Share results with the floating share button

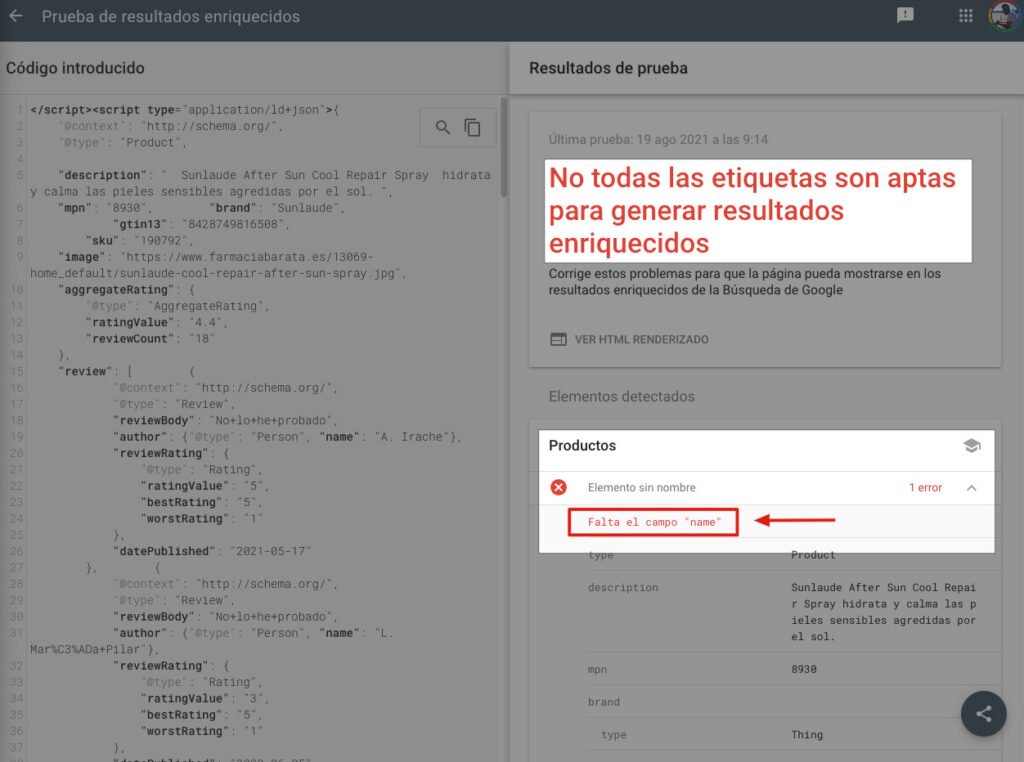coord(984,714)
